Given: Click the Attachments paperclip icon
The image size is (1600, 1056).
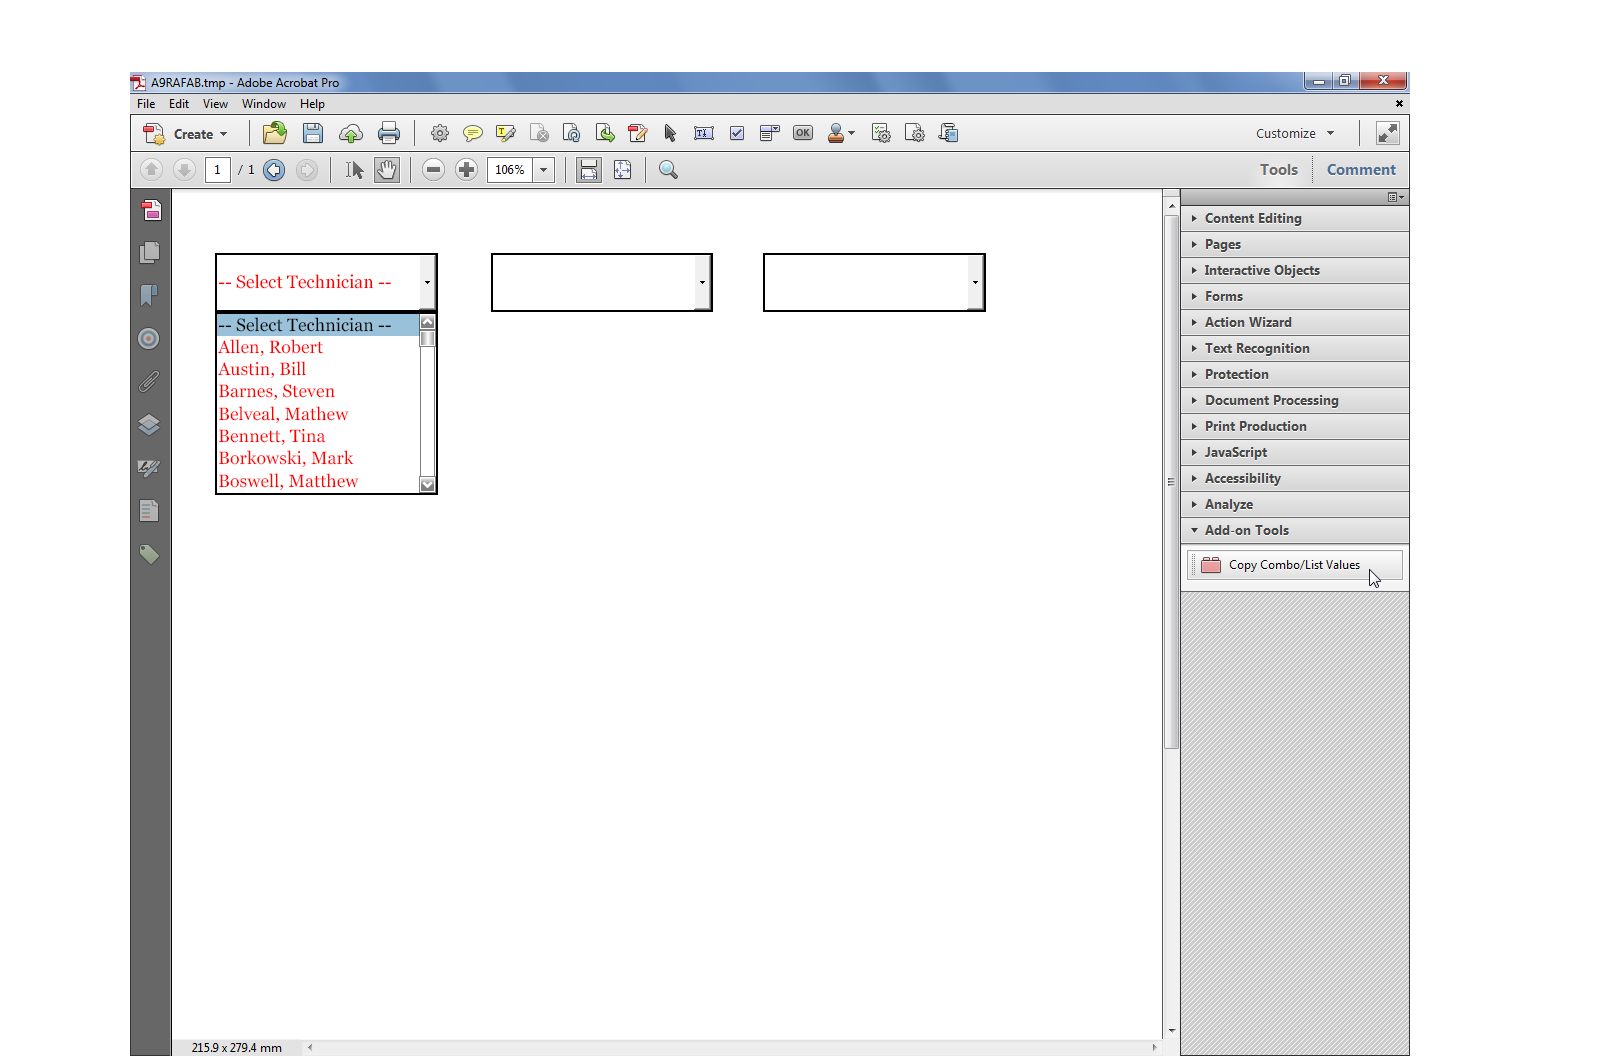Looking at the screenshot, I should pos(150,381).
